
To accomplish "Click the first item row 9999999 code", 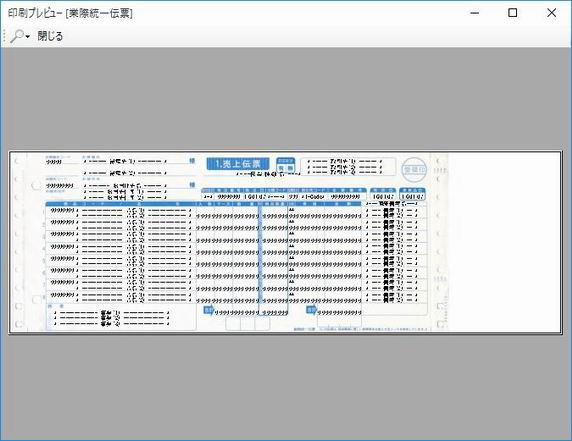I will 62,210.
